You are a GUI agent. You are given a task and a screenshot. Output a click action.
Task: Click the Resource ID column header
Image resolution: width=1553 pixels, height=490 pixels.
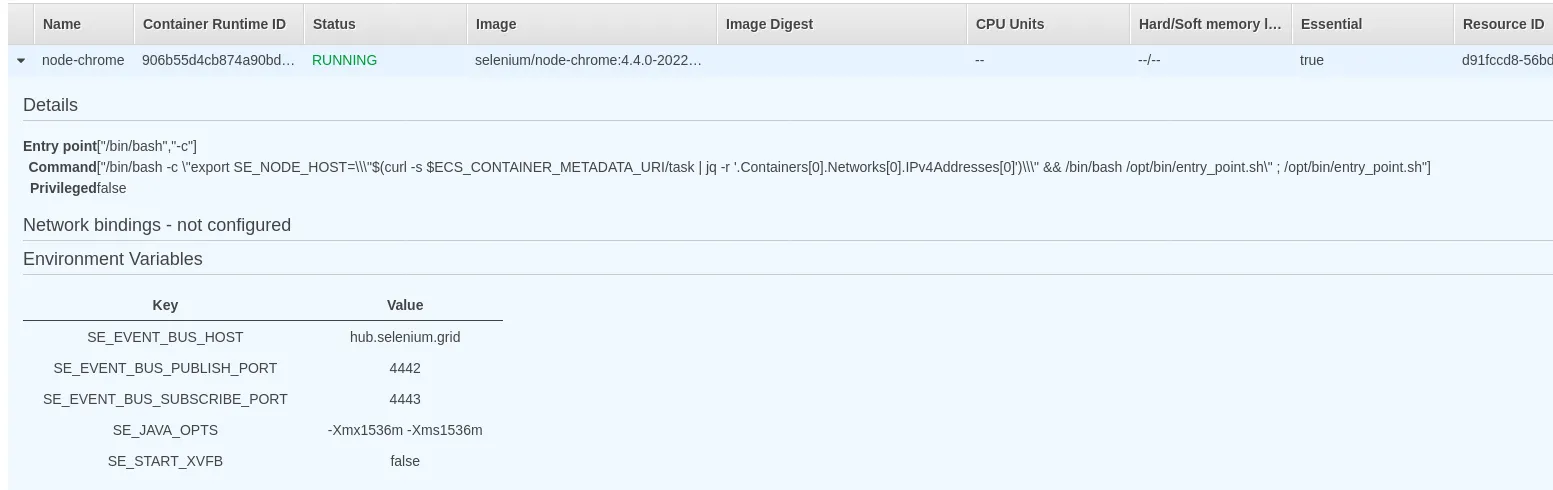(1503, 24)
